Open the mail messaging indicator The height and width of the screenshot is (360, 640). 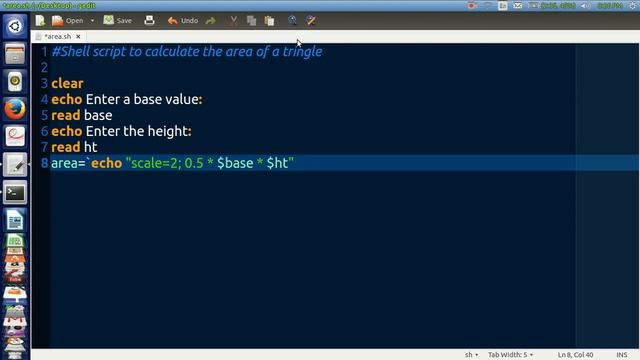click(x=518, y=6)
